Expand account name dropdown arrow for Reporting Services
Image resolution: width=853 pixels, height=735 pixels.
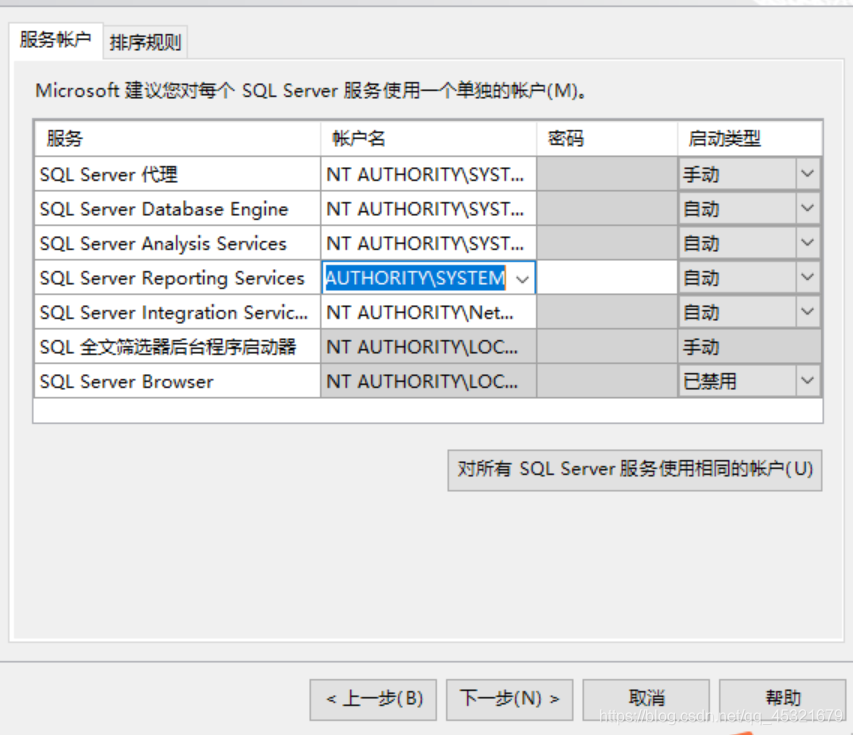click(x=522, y=279)
